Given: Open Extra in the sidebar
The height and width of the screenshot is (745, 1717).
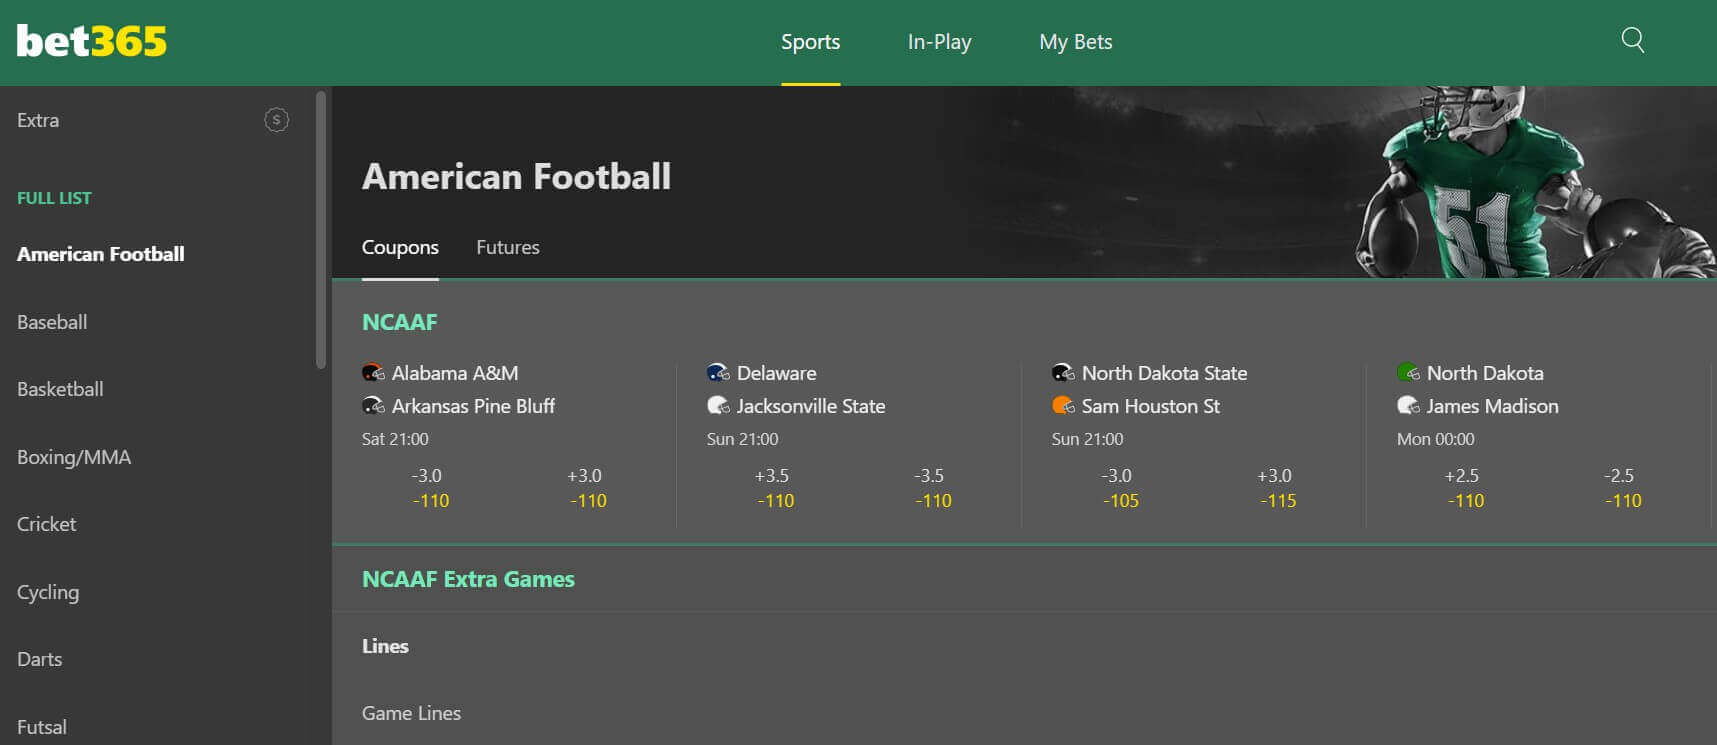Looking at the screenshot, I should click(38, 120).
